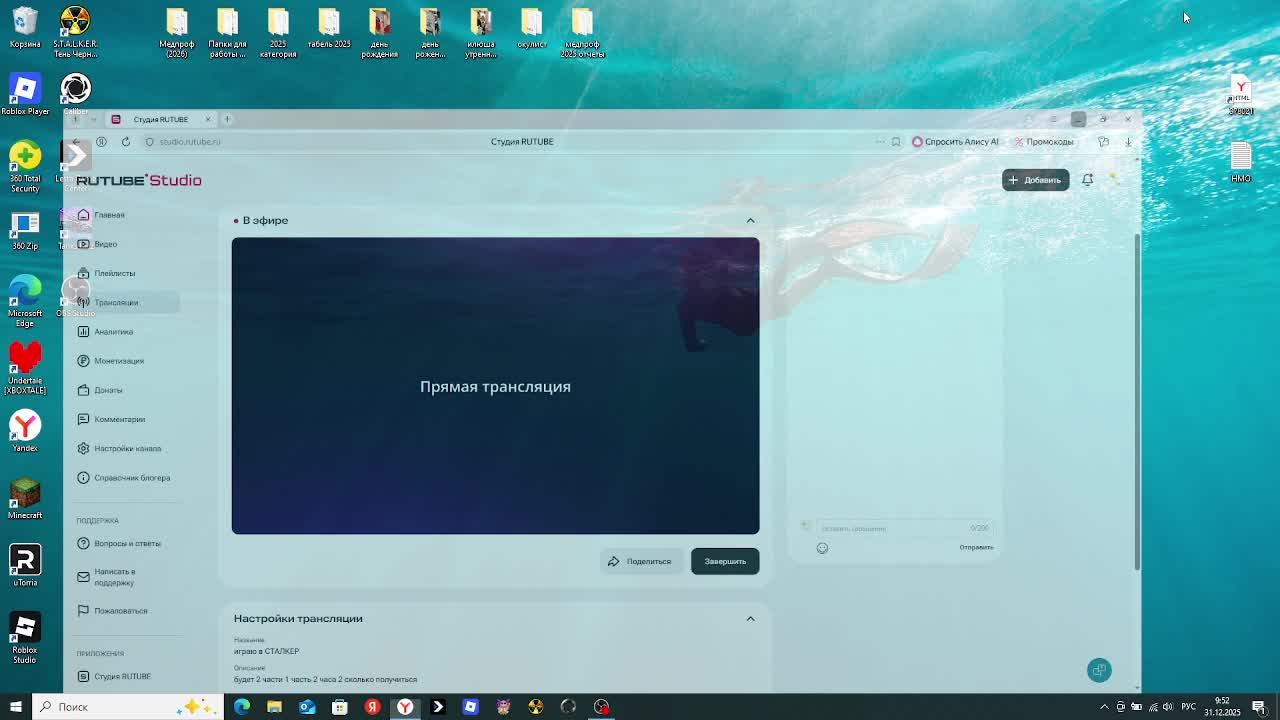Click the page vertical scrollbar
Image resolution: width=1280 pixels, height=720 pixels.
point(1138,400)
